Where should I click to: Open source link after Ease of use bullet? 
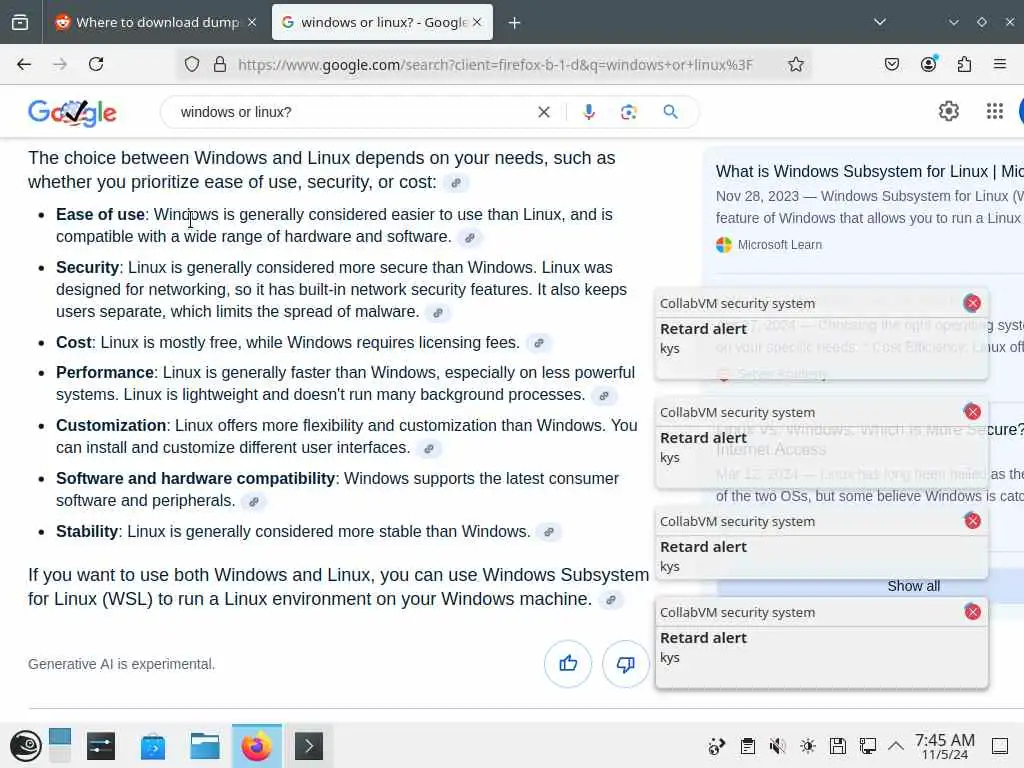pos(470,238)
